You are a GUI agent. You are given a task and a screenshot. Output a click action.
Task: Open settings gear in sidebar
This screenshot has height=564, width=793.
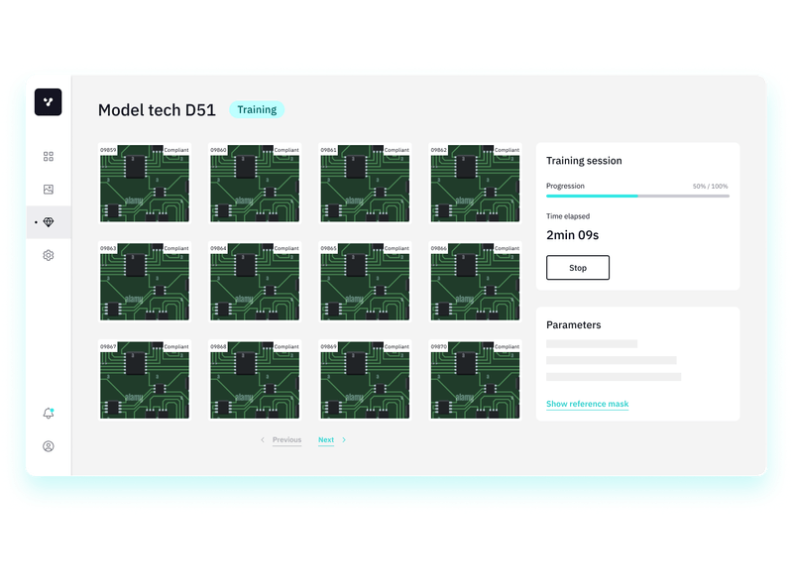click(x=48, y=255)
